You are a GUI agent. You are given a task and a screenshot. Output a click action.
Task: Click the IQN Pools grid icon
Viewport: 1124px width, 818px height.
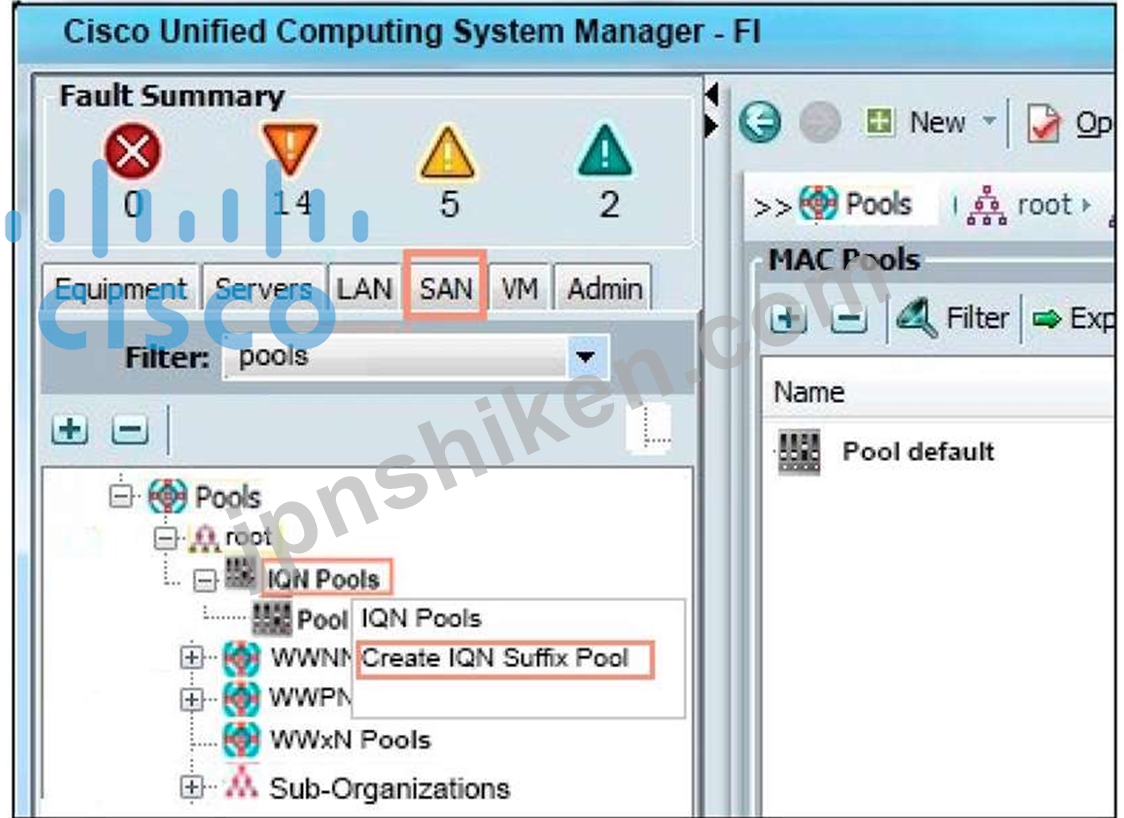[x=240, y=574]
